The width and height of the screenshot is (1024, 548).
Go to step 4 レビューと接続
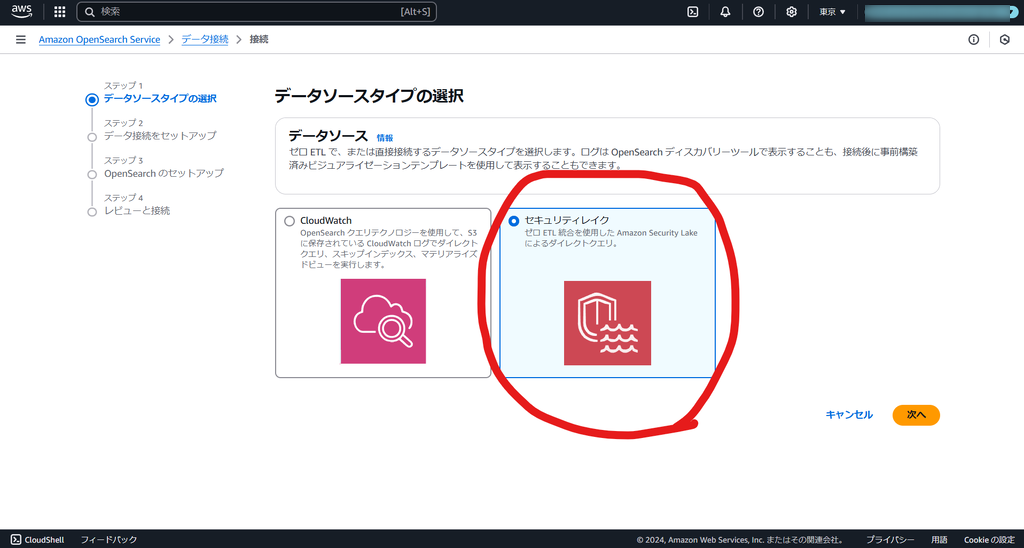coord(137,210)
